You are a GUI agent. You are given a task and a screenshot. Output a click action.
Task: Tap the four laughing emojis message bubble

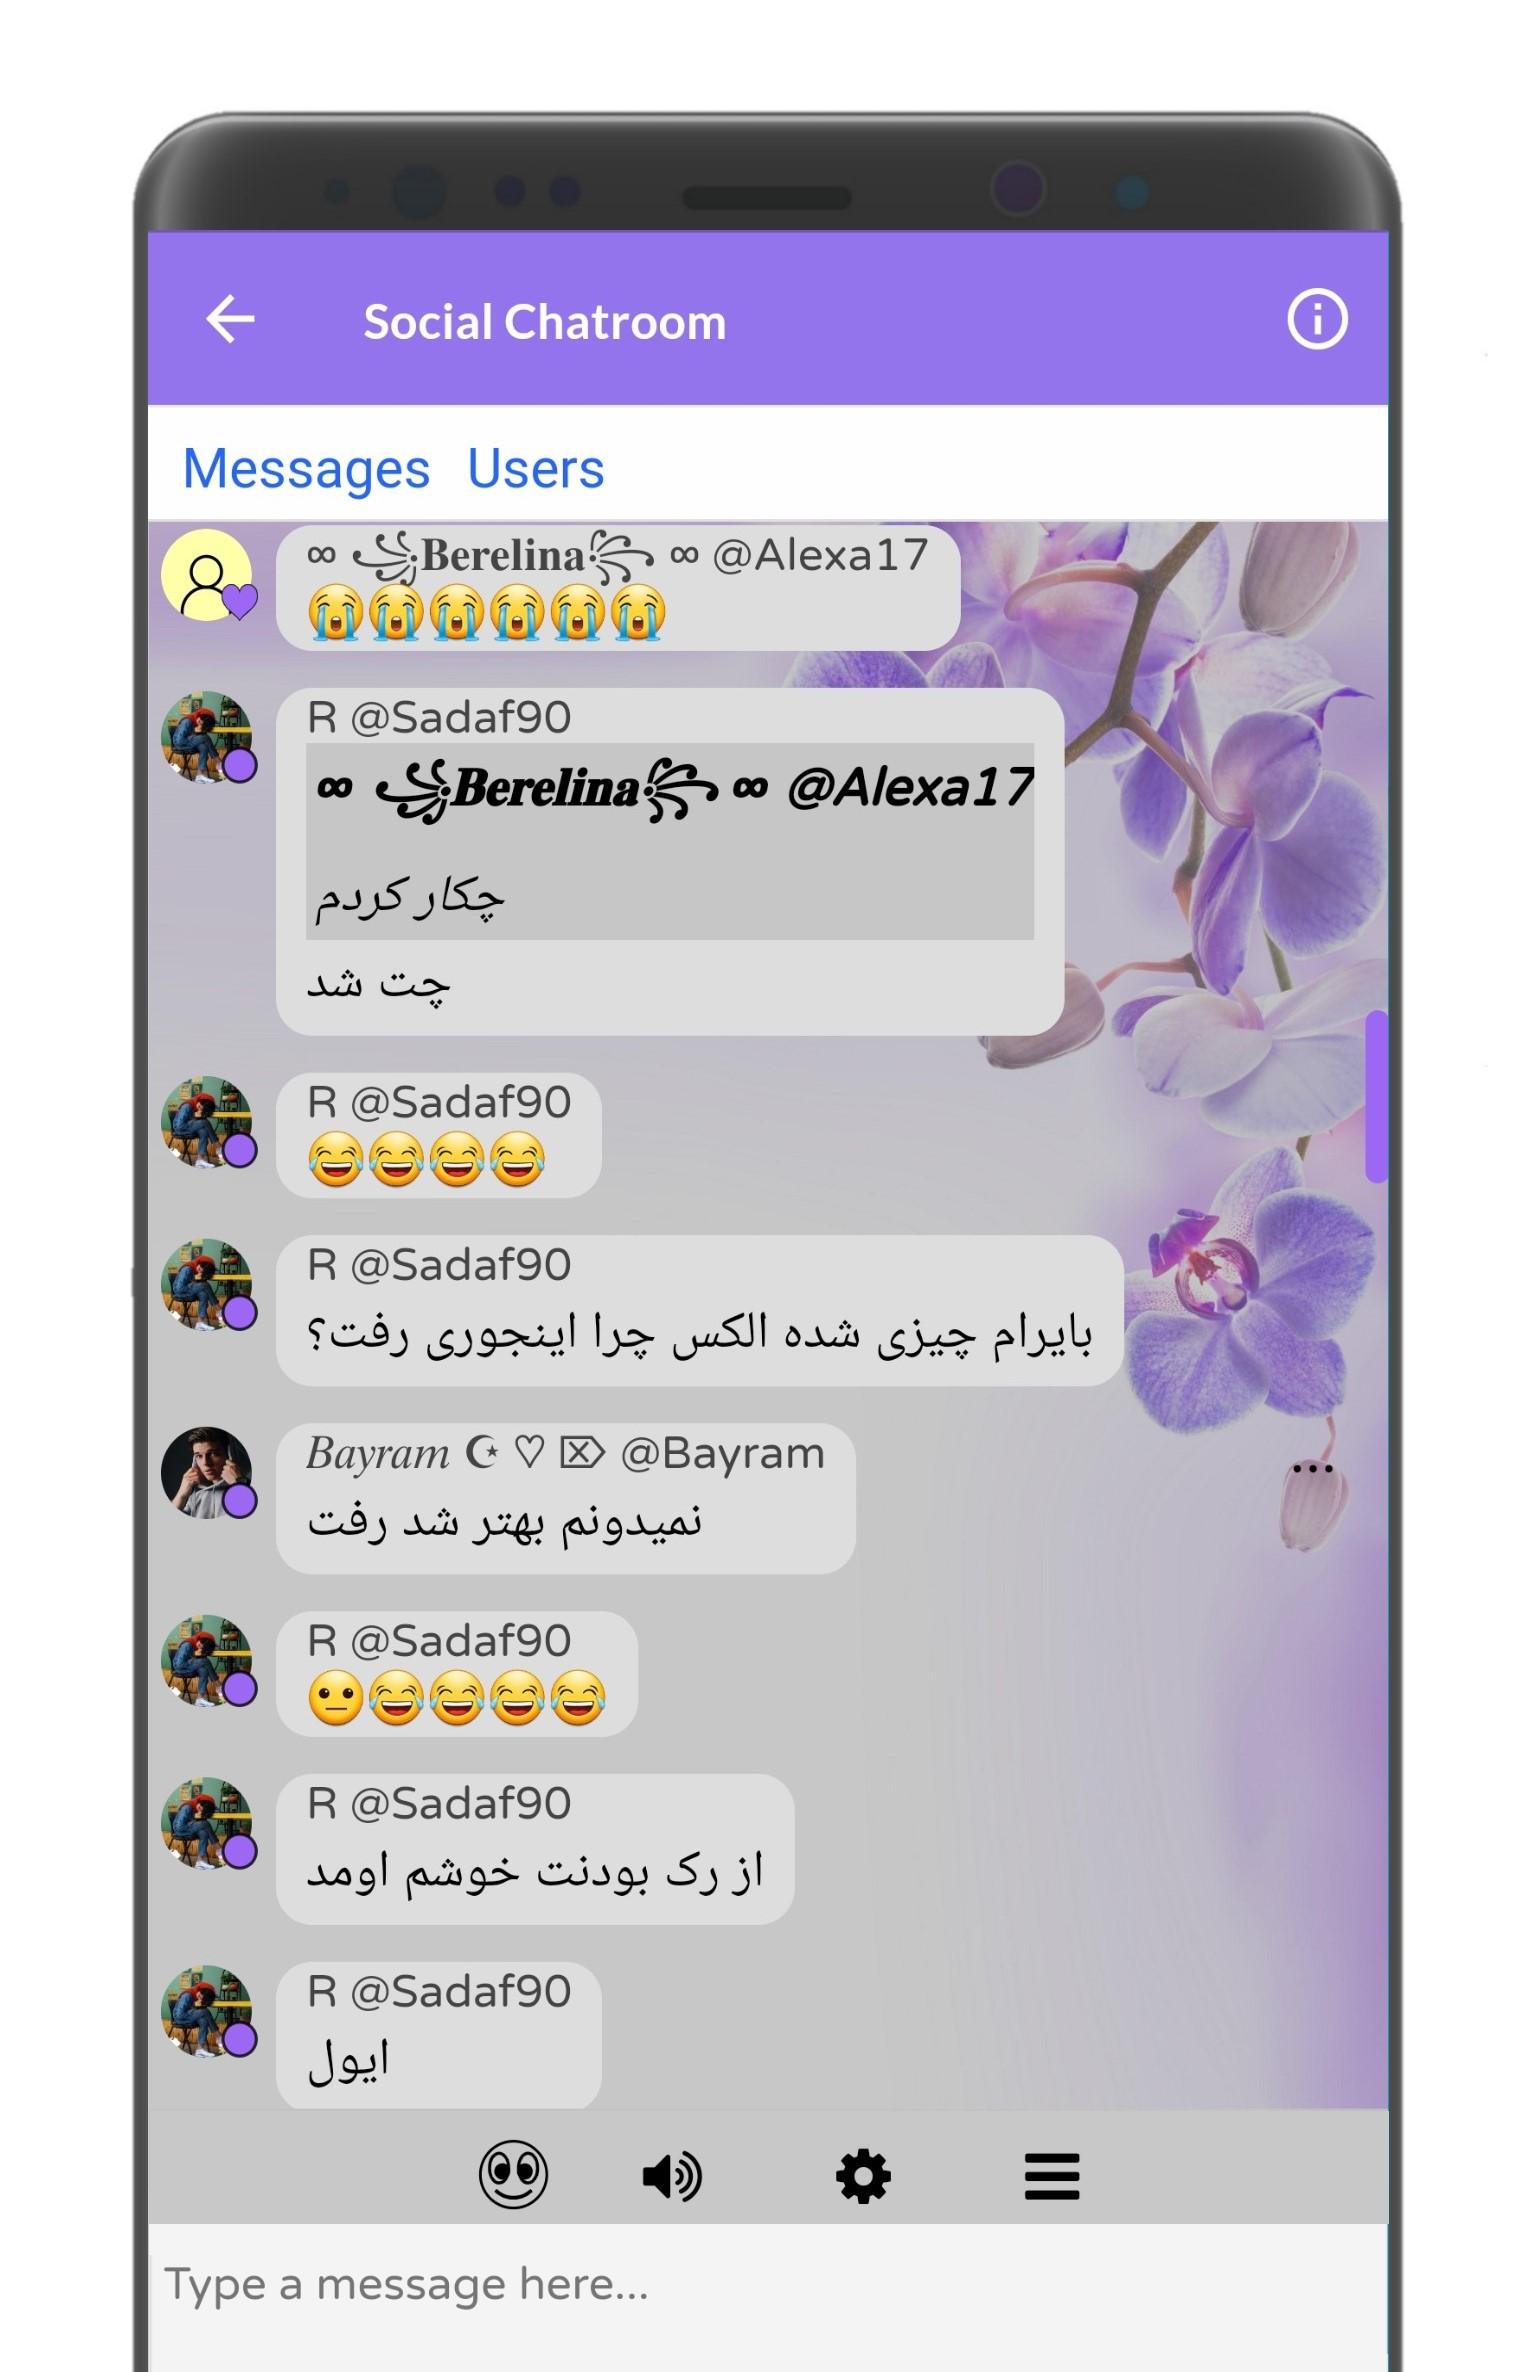coord(438,1135)
